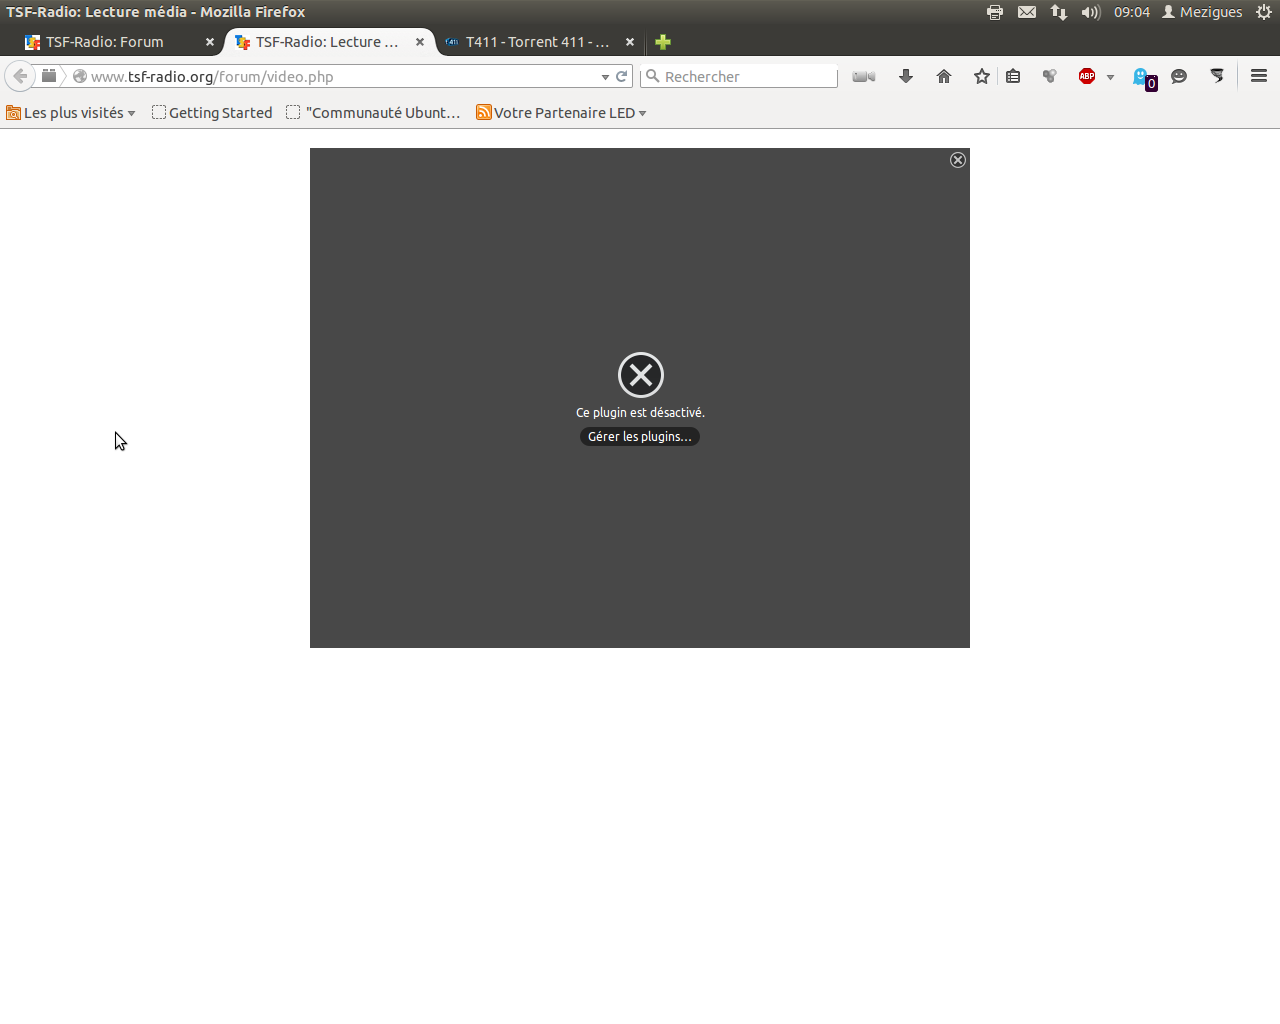
Task: Reload the page with refresh icon
Action: (x=621, y=76)
